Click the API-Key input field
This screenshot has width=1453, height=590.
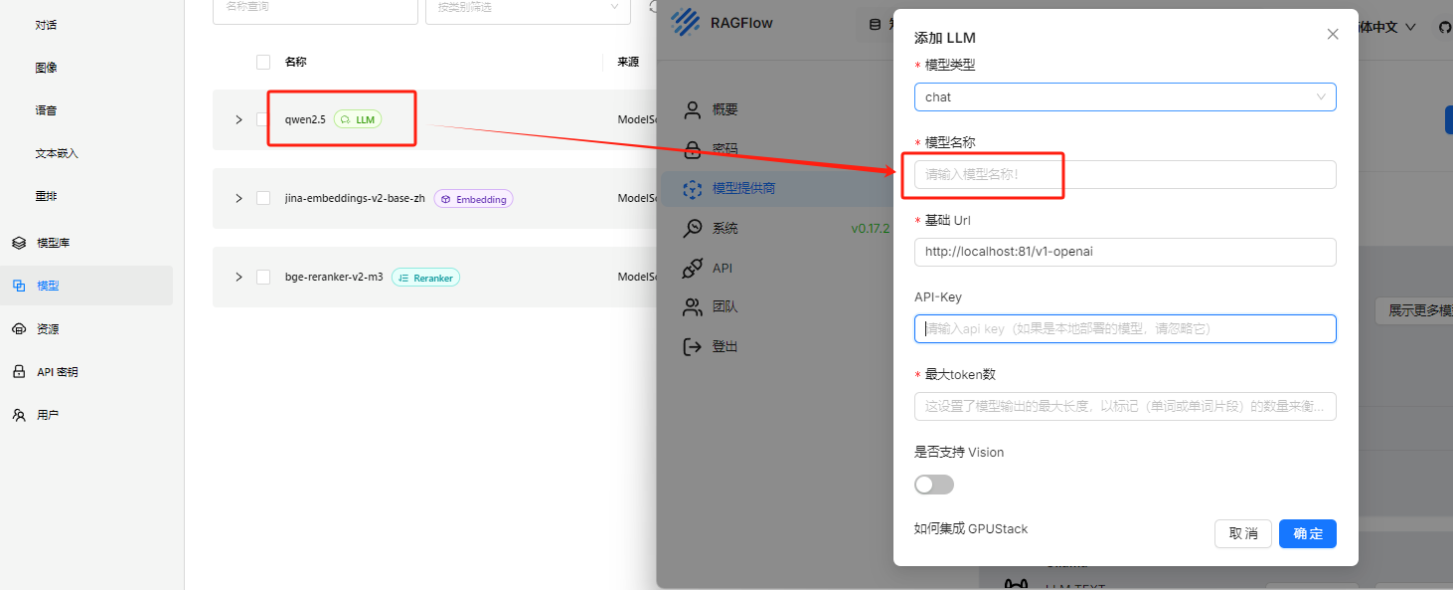tap(1125, 329)
